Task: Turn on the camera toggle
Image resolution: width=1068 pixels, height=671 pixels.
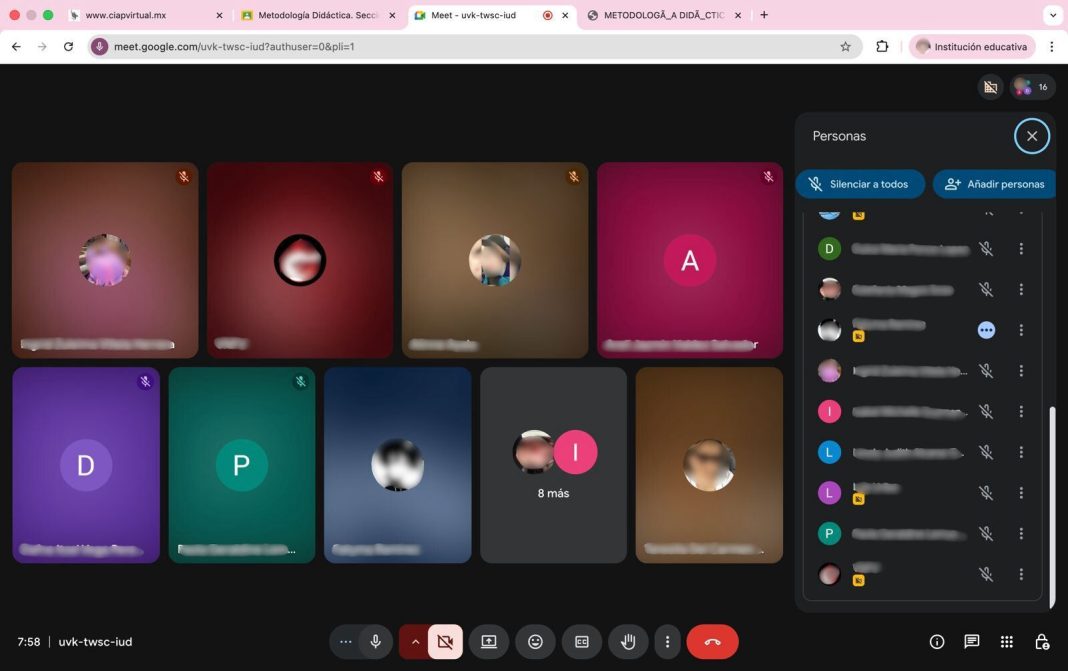Action: point(445,642)
